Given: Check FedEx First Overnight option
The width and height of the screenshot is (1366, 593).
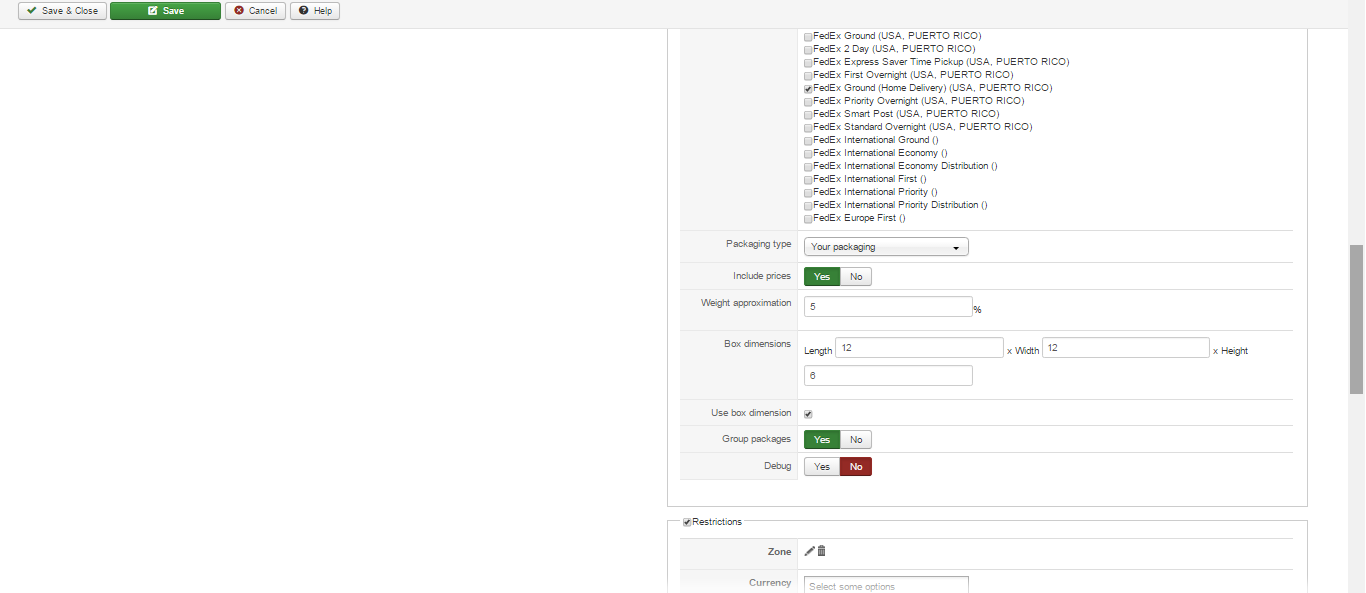Looking at the screenshot, I should point(808,75).
